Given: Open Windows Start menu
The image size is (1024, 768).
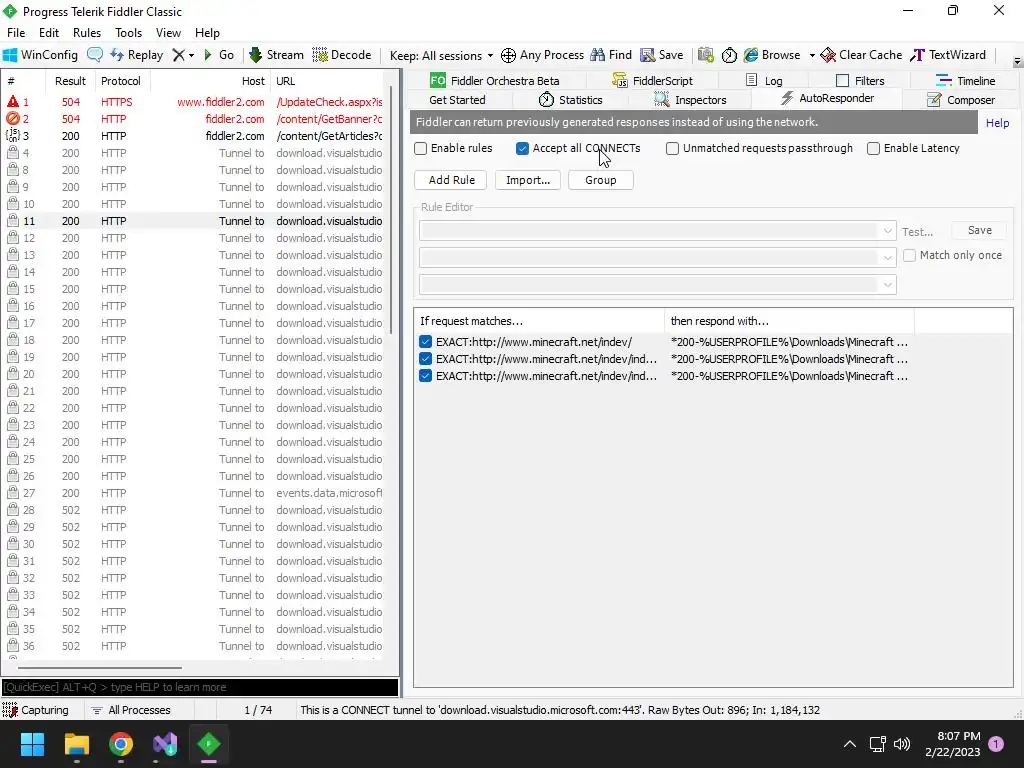Looking at the screenshot, I should click(x=32, y=744).
